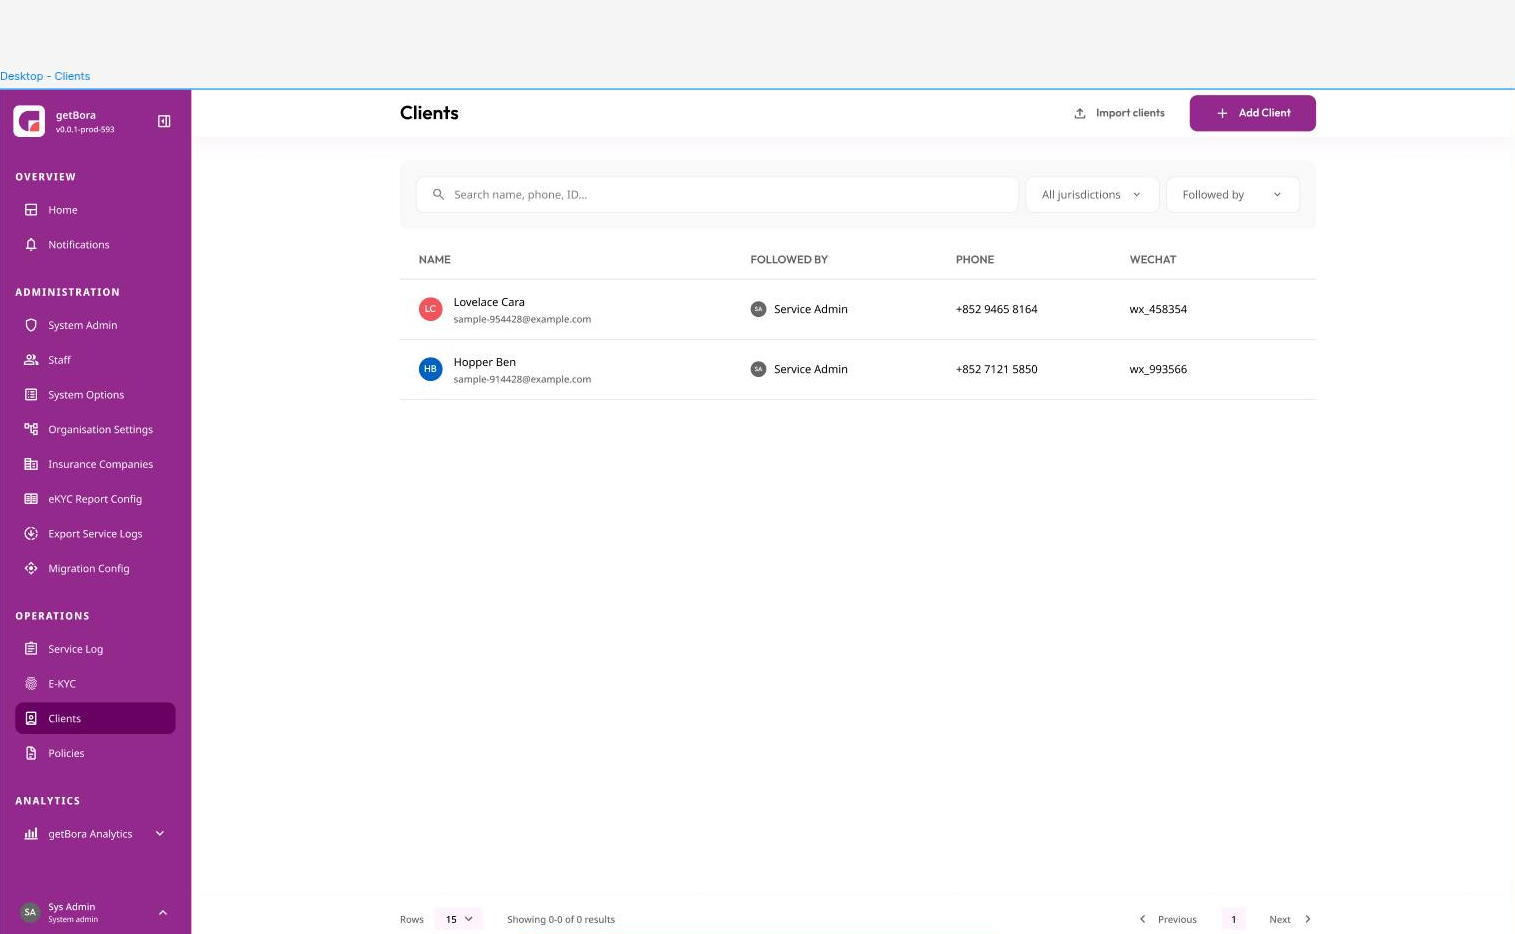Image resolution: width=1515 pixels, height=934 pixels.
Task: Click the HB avatar for Hopper Ben
Action: pos(430,369)
